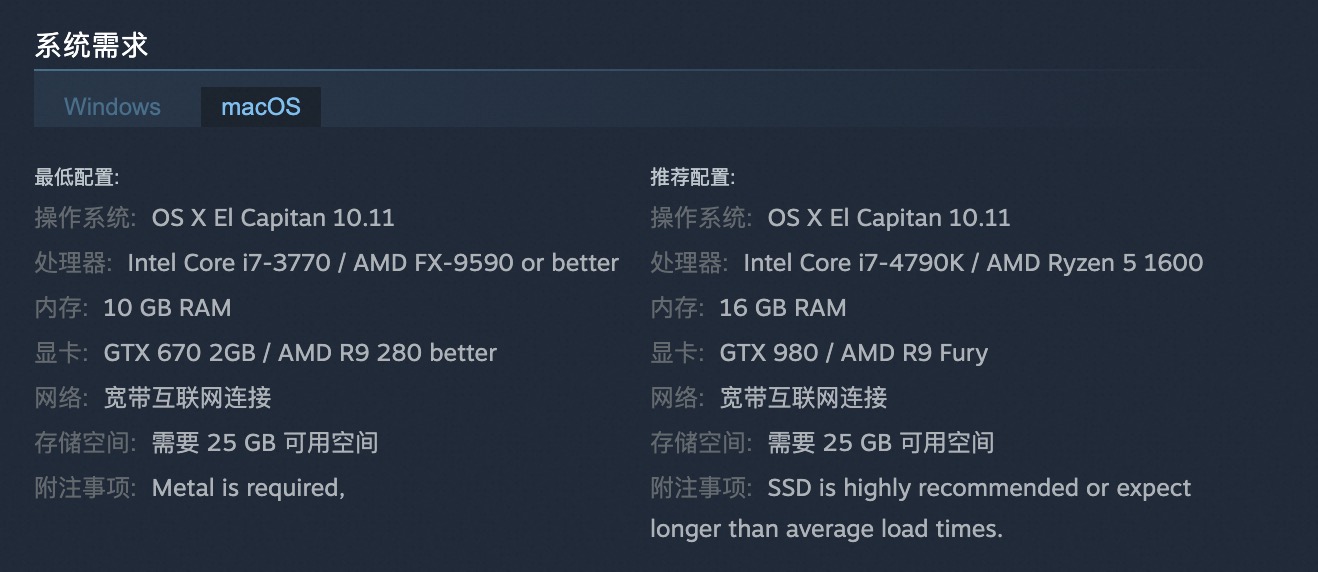Click the 推荐配置 heading
Viewport: 1318px width, 572px height.
693,178
